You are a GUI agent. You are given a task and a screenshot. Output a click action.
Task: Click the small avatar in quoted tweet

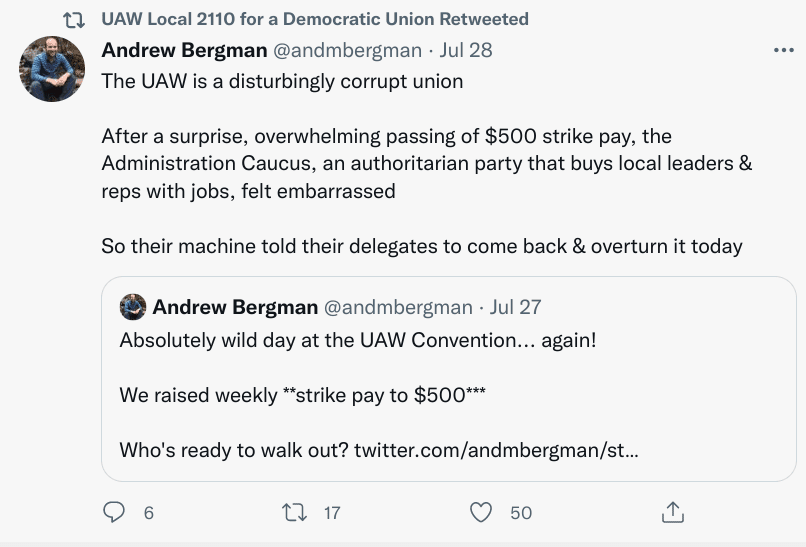point(133,306)
